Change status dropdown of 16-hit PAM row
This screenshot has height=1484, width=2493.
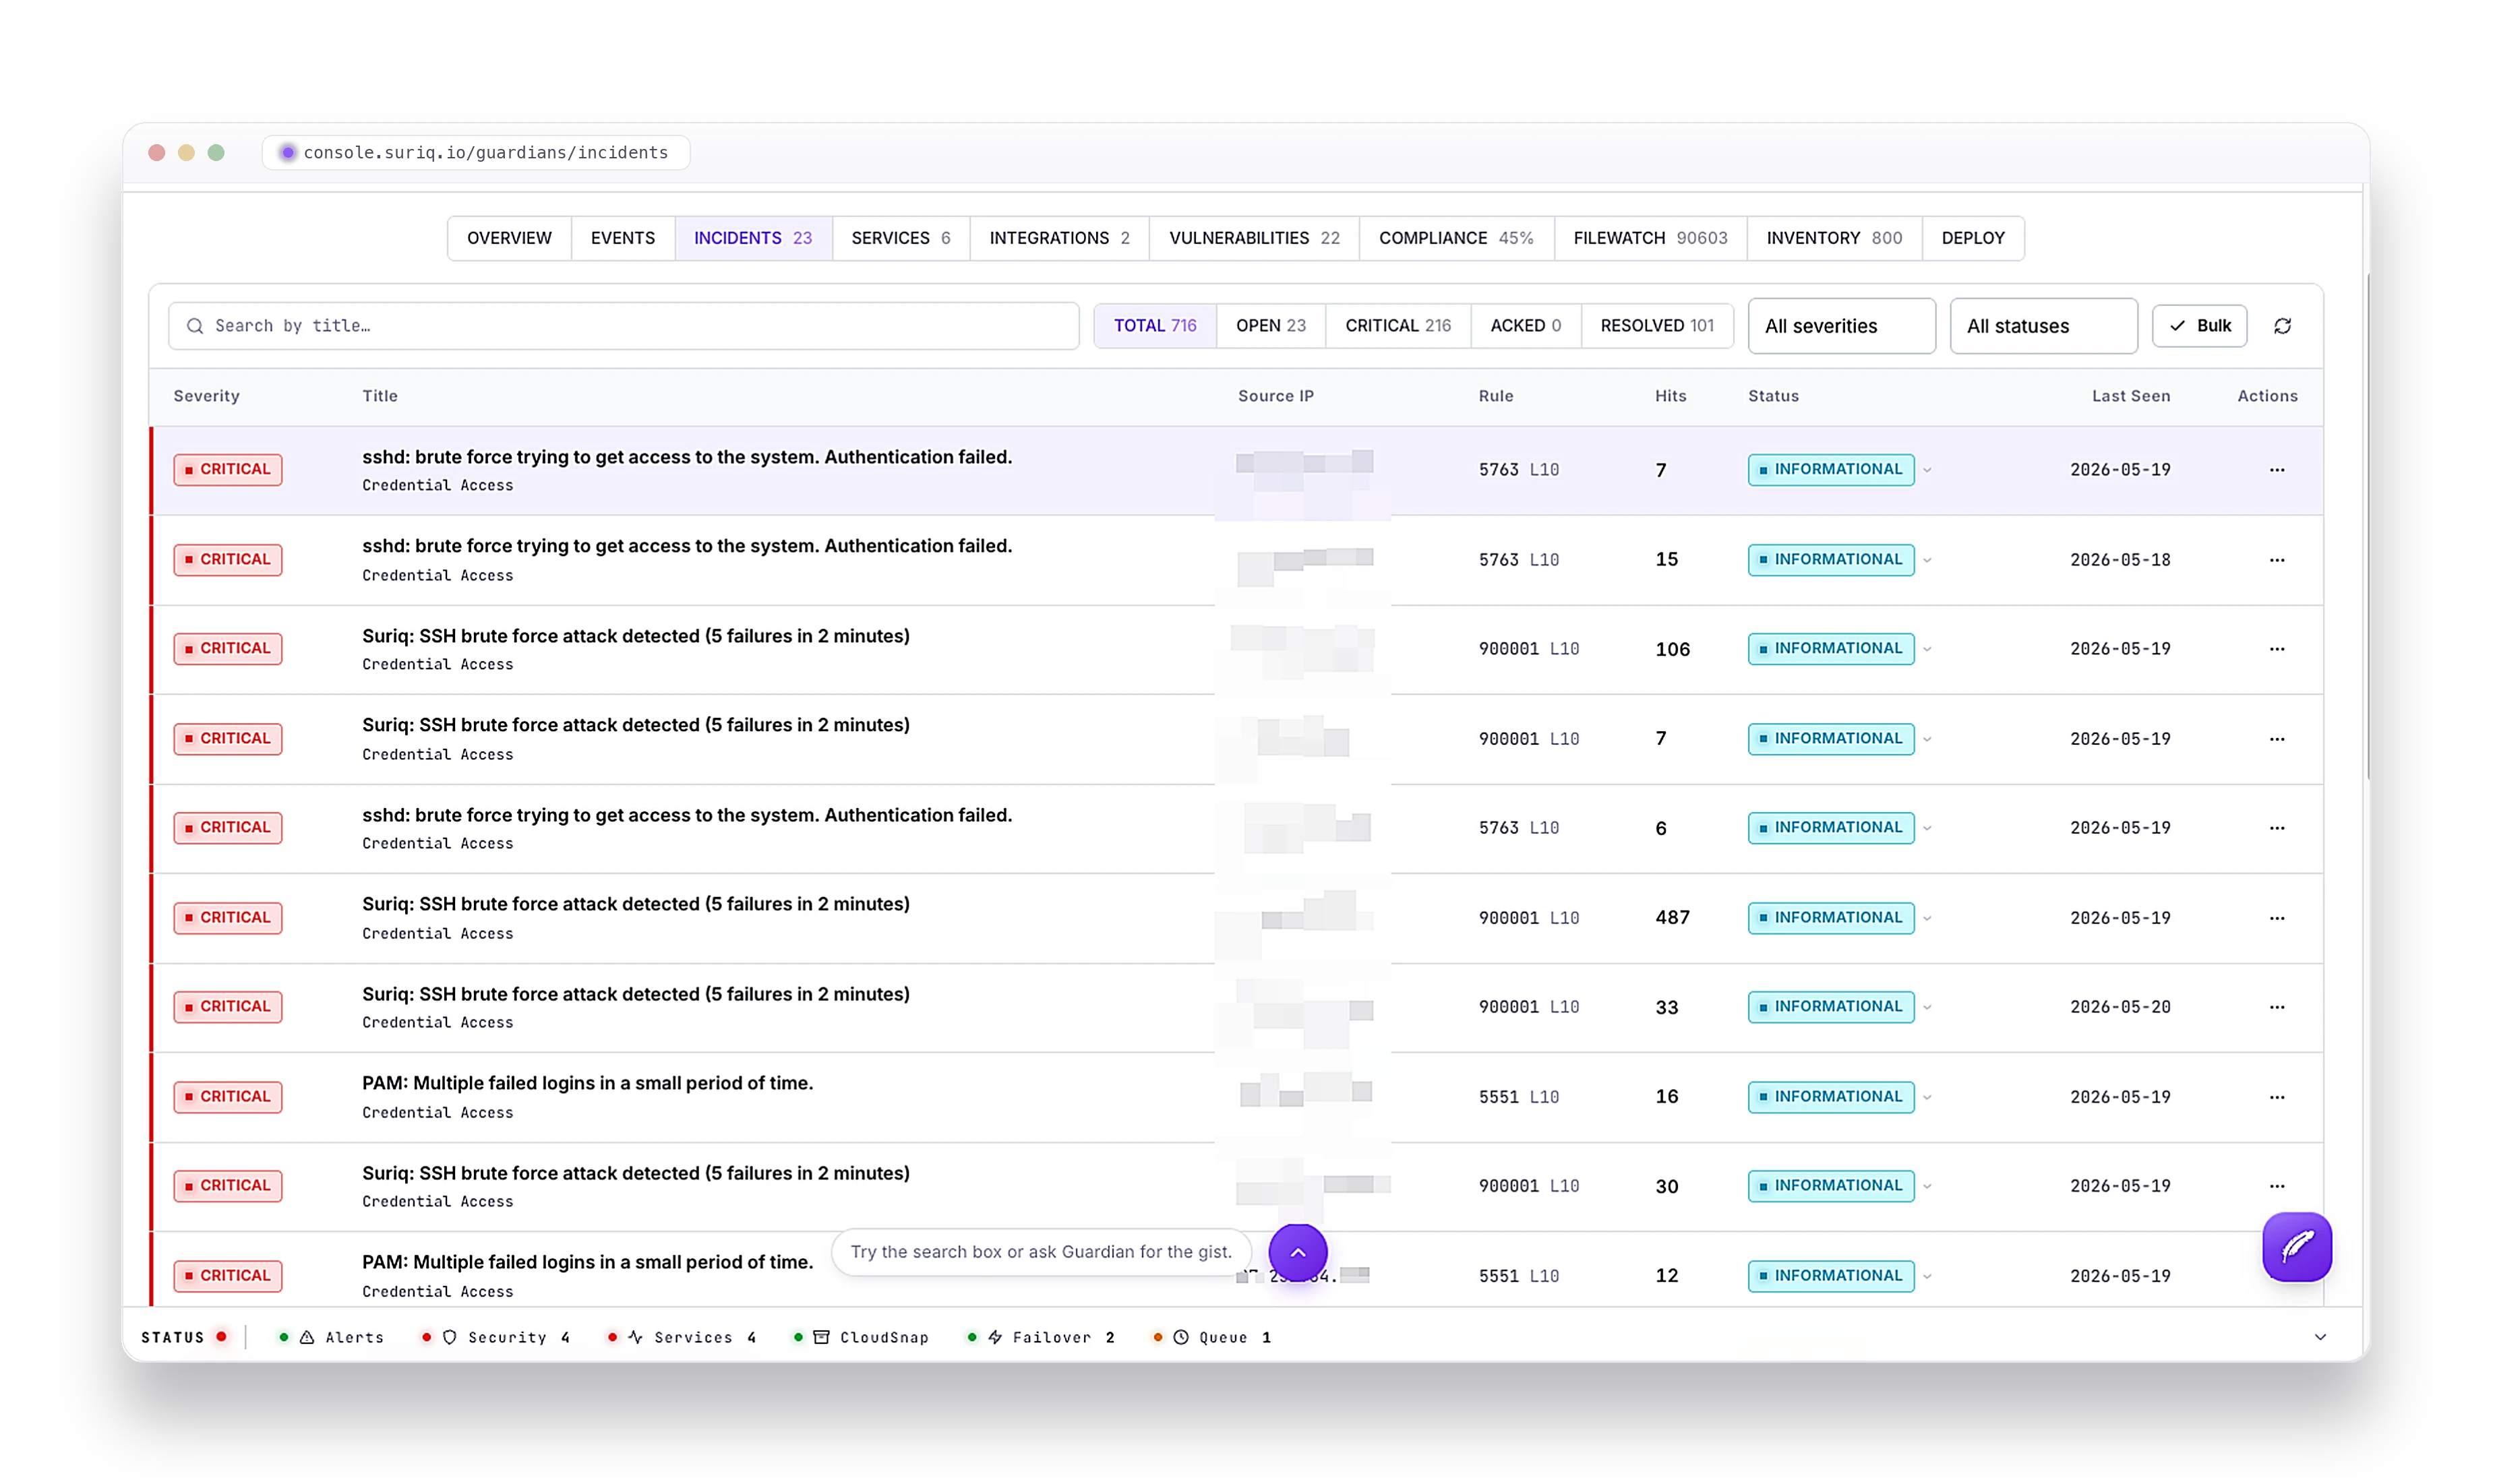(x=1839, y=1096)
